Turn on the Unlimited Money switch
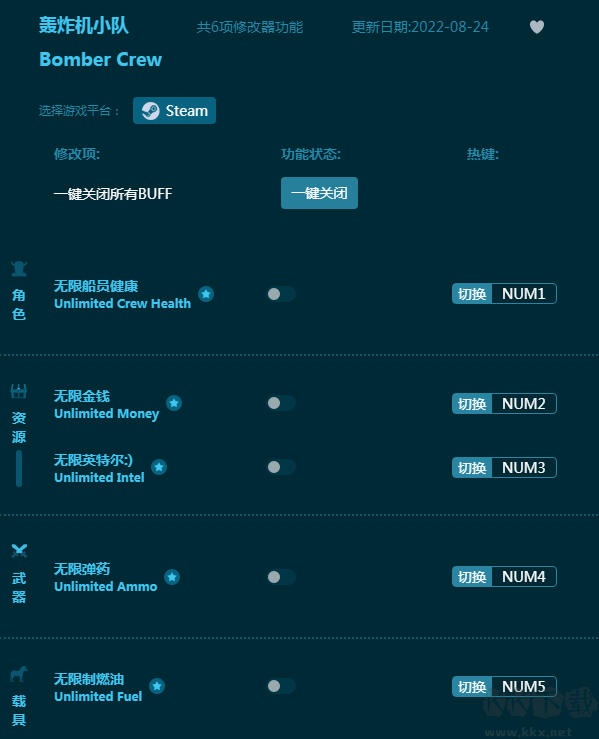 pyautogui.click(x=281, y=403)
